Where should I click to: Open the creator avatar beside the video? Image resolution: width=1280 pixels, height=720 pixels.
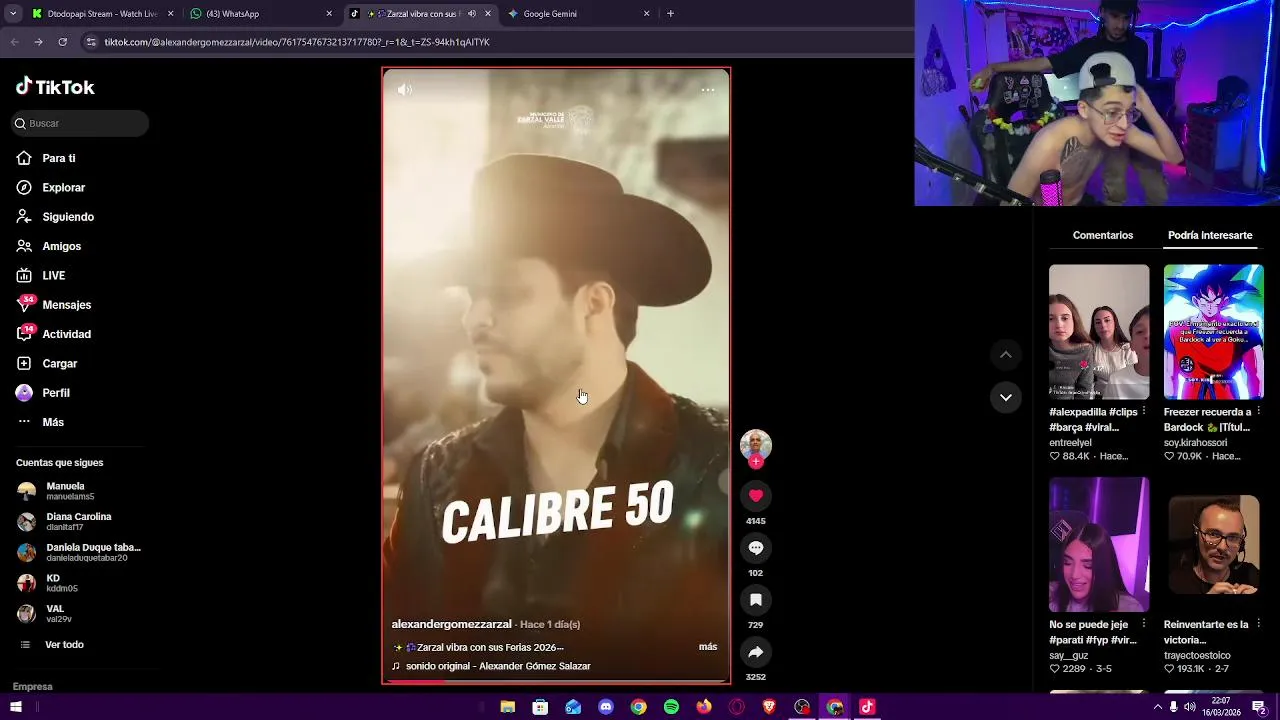pyautogui.click(x=756, y=444)
